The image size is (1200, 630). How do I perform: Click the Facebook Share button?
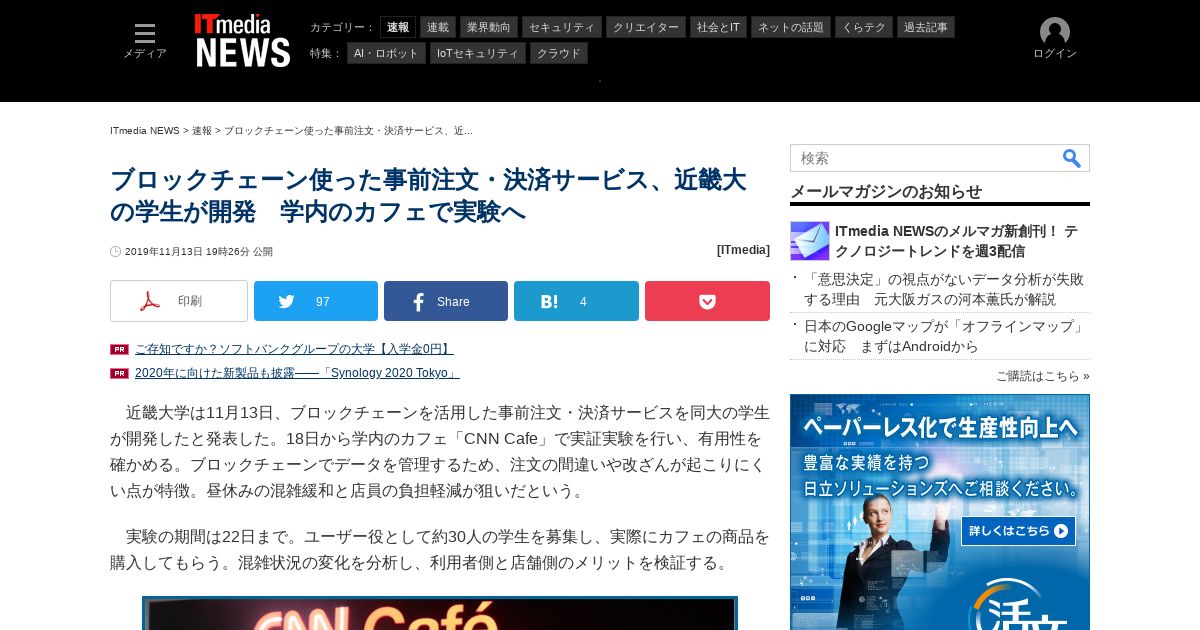pos(446,301)
